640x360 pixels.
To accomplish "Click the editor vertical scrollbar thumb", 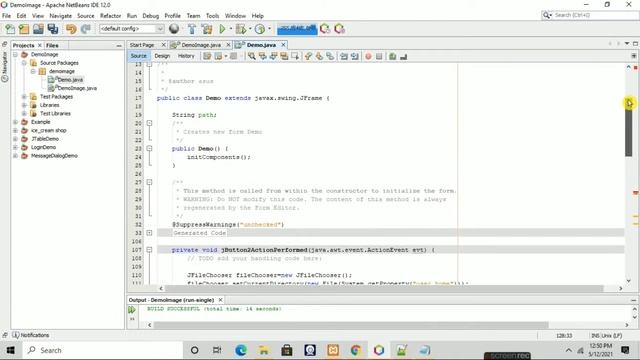I will pos(629,127).
